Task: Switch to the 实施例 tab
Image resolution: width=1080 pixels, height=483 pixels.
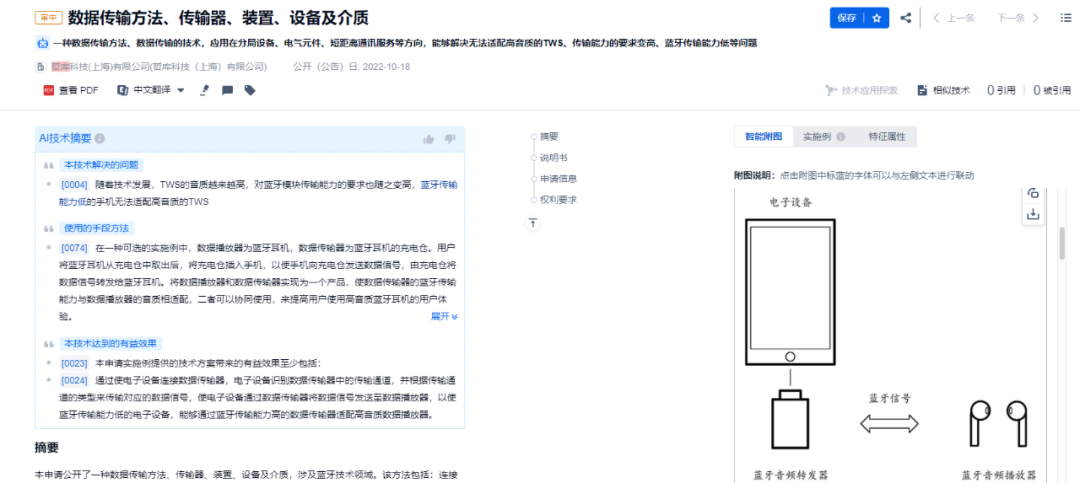Action: click(x=820, y=136)
